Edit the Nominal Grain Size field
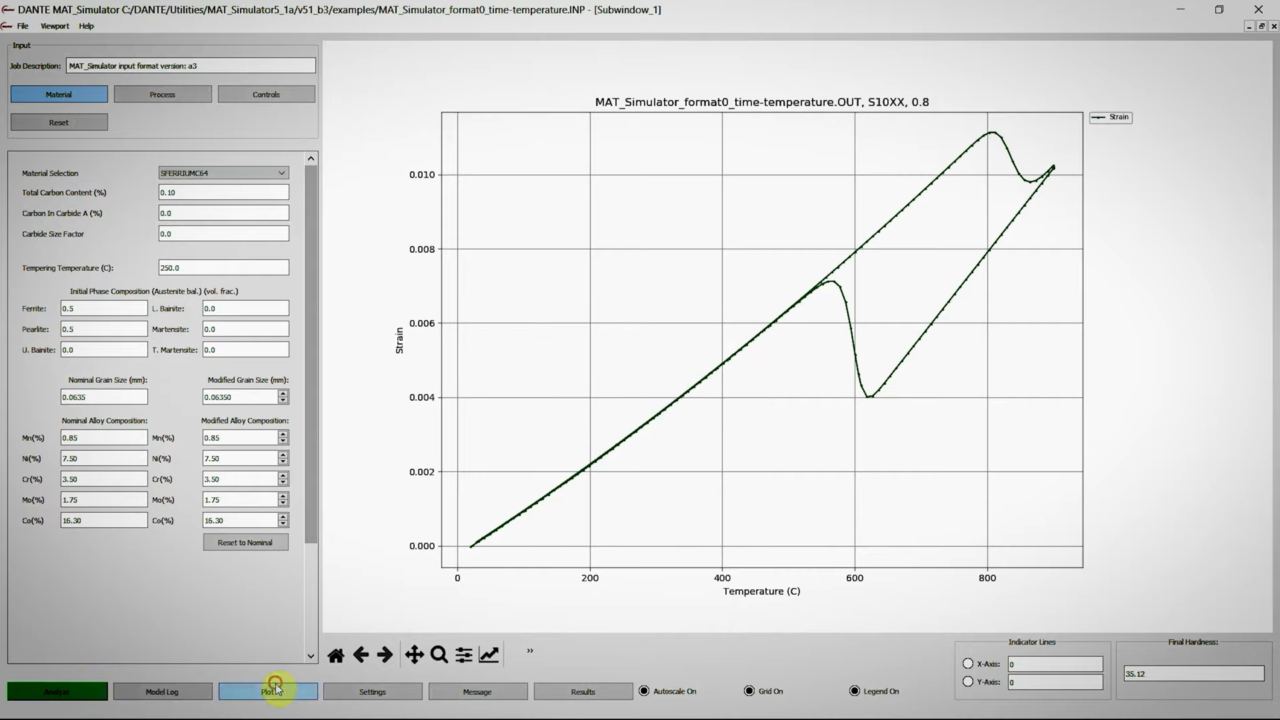 (x=104, y=397)
